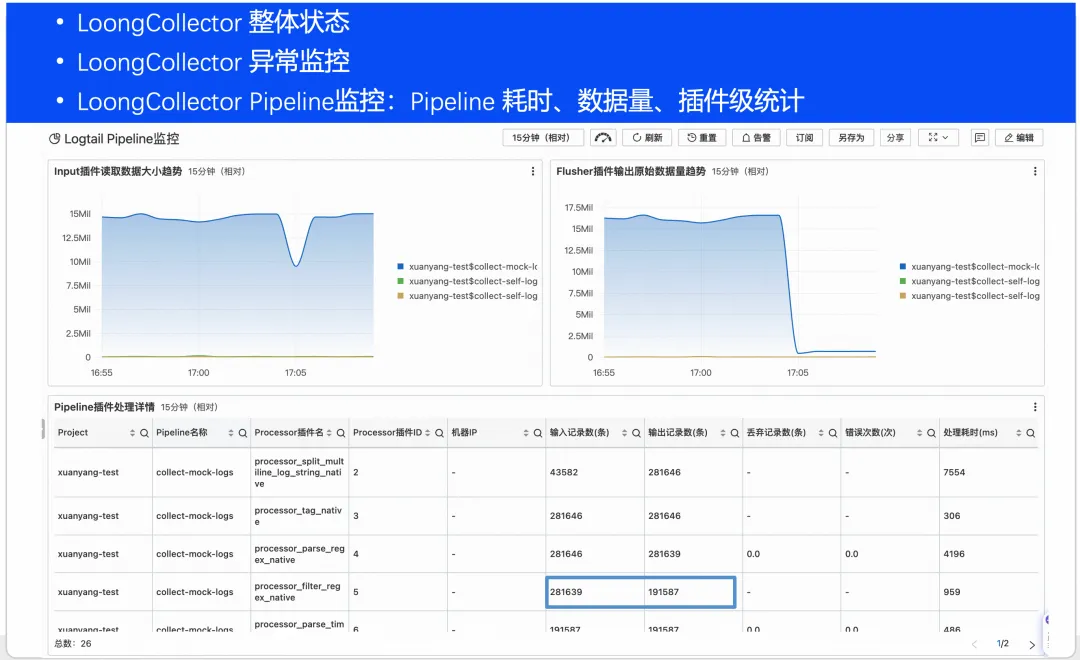This screenshot has width=1080, height=660.
Task: Go to the next table page
Action: click(1031, 645)
